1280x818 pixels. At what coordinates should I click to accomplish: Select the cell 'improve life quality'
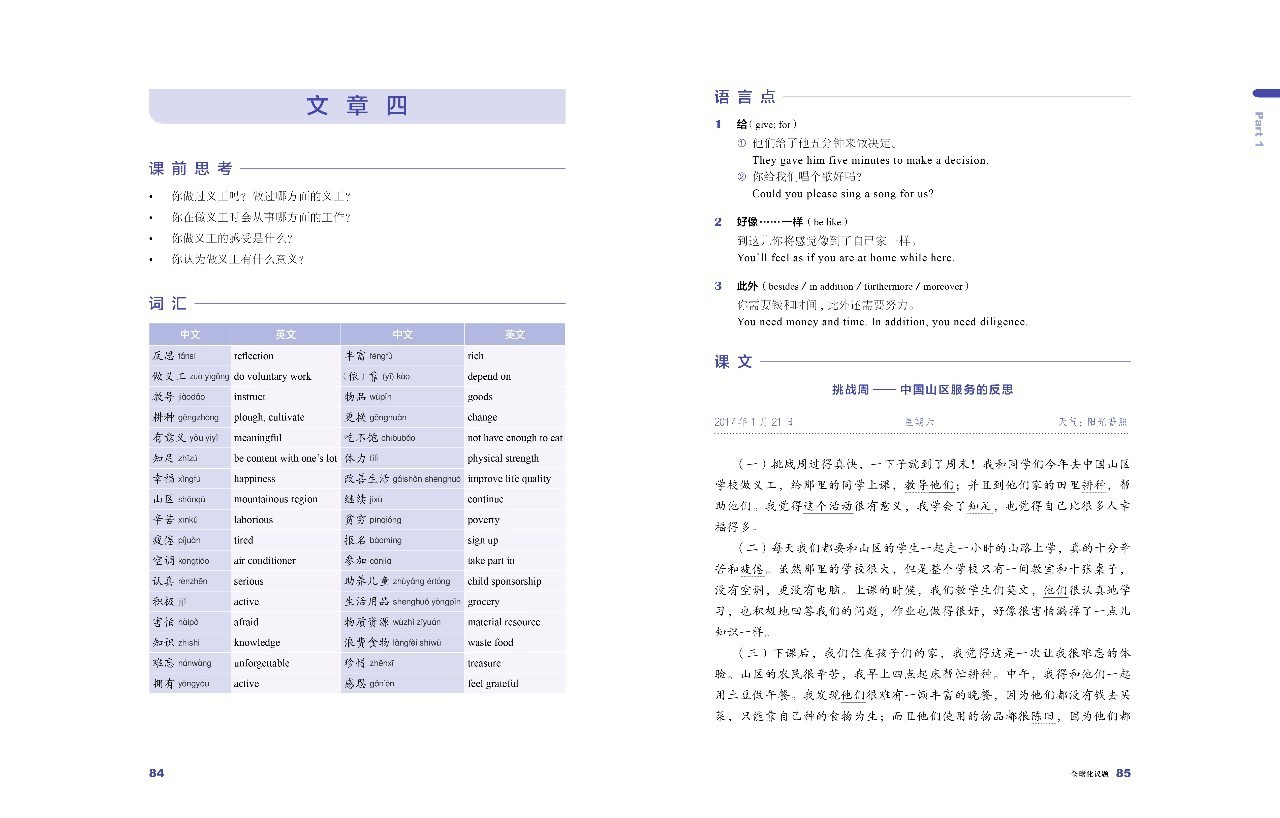click(514, 479)
